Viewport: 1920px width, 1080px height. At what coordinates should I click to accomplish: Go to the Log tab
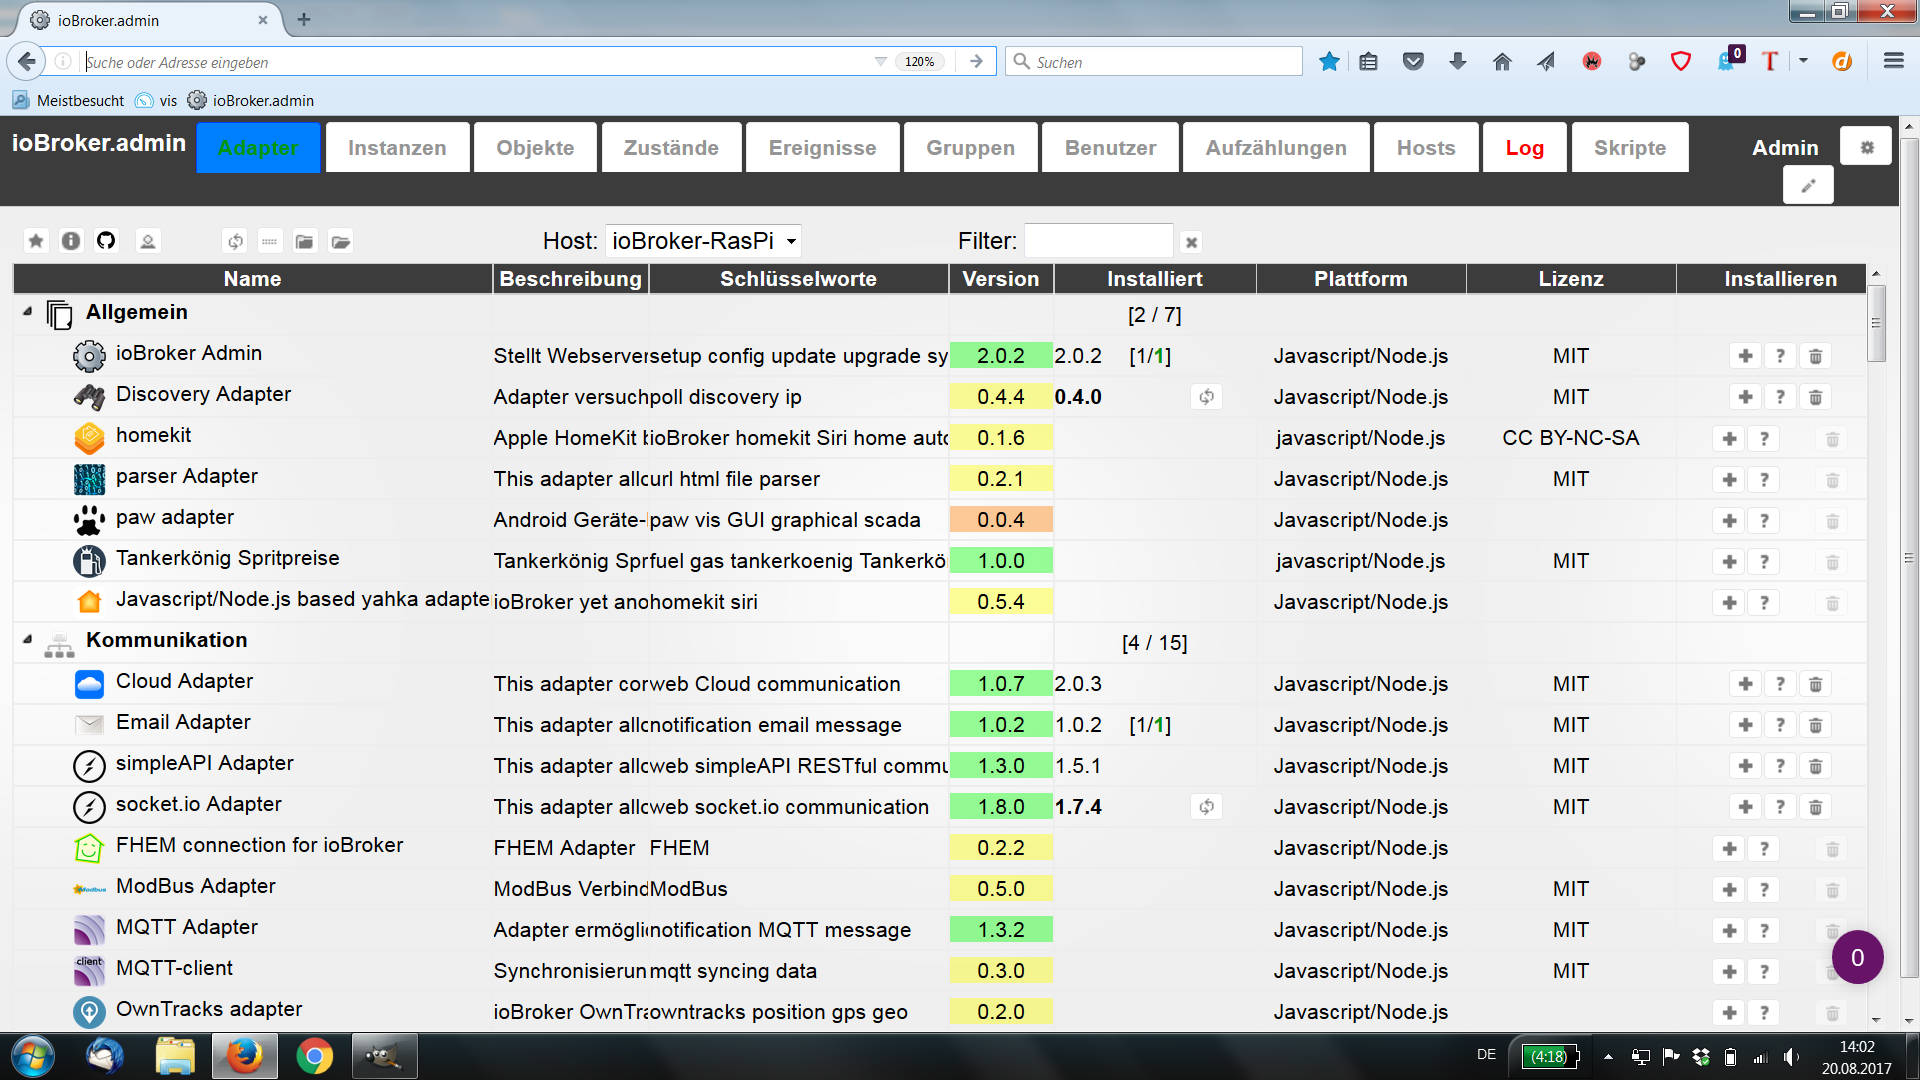tap(1524, 147)
